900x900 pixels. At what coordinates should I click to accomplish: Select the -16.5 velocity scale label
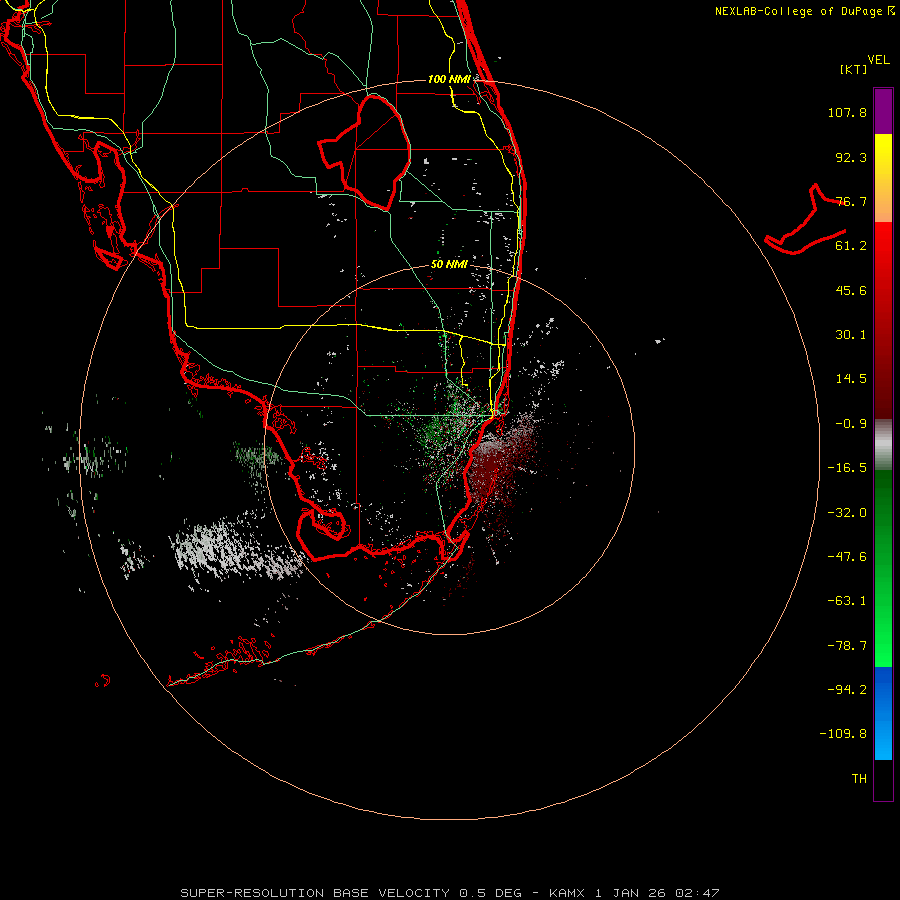[847, 468]
